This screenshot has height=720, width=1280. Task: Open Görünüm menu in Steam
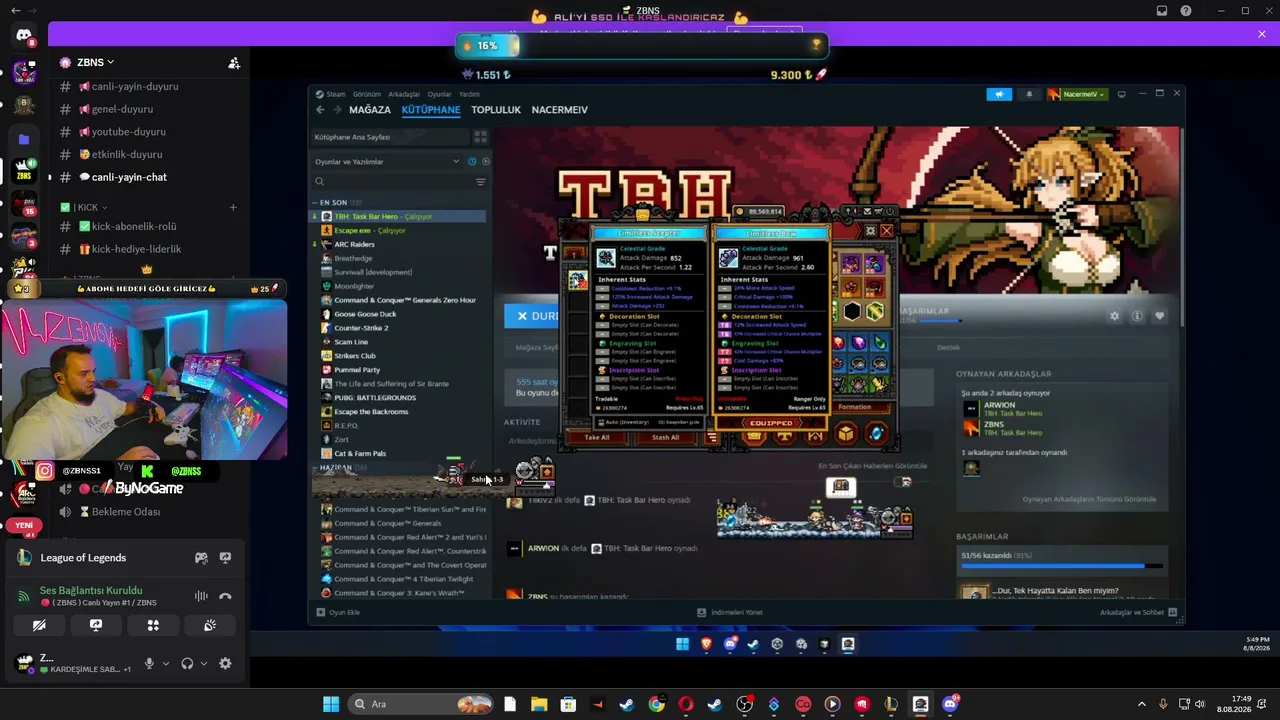tap(367, 94)
